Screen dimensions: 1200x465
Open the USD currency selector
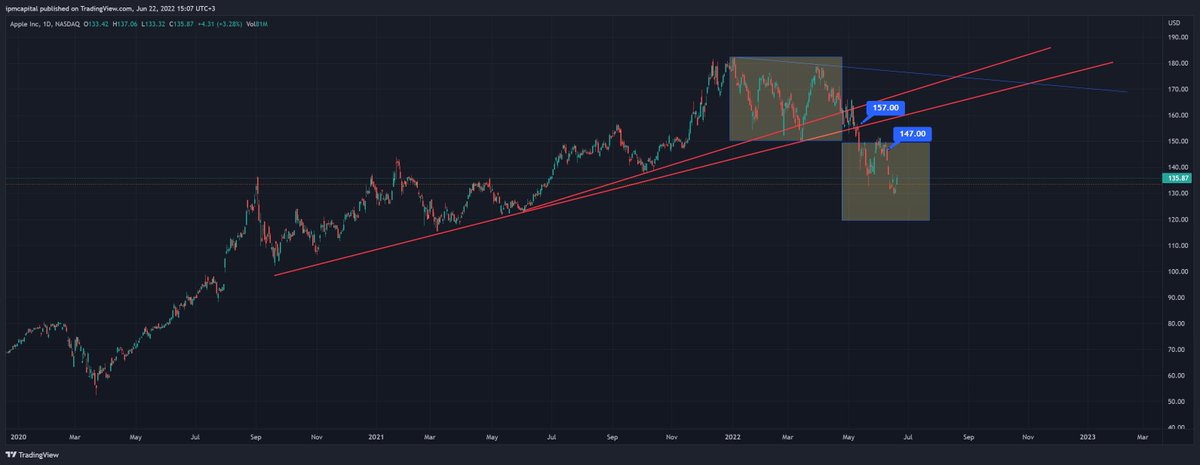pyautogui.click(x=1174, y=22)
